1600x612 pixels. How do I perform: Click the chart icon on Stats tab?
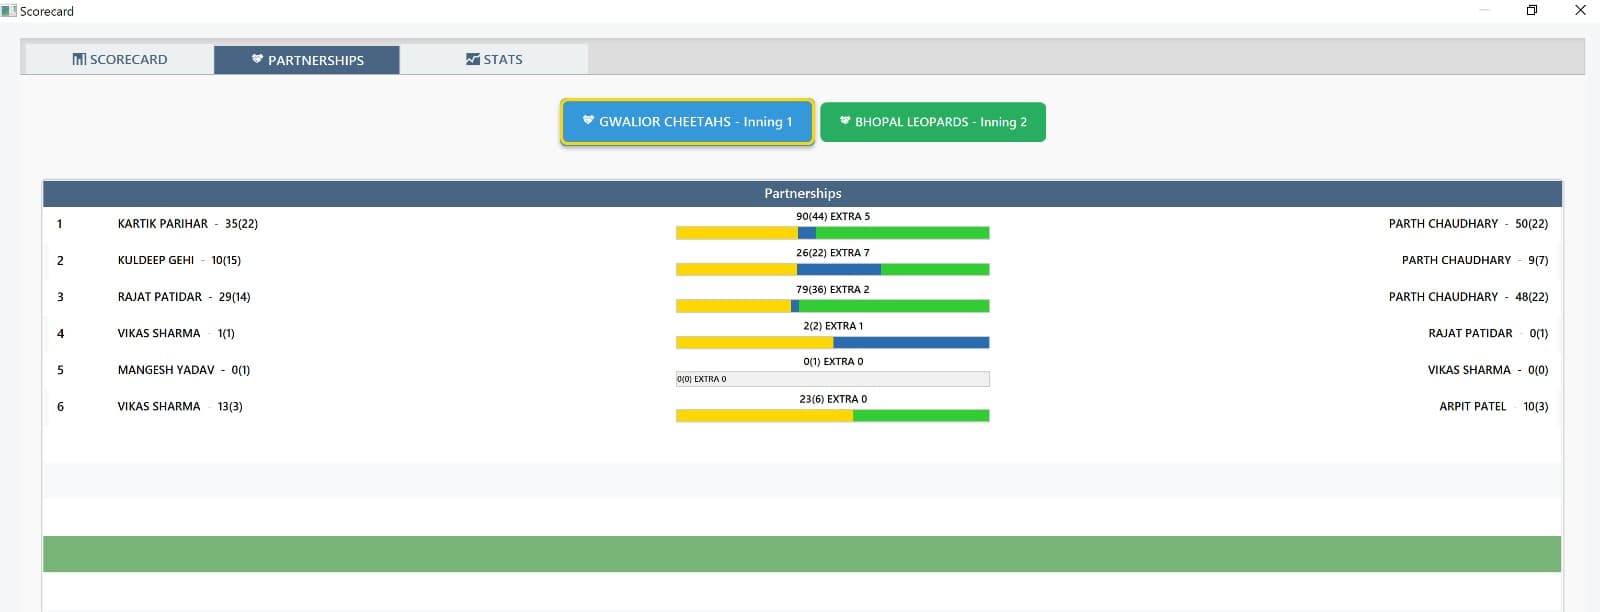pos(473,60)
